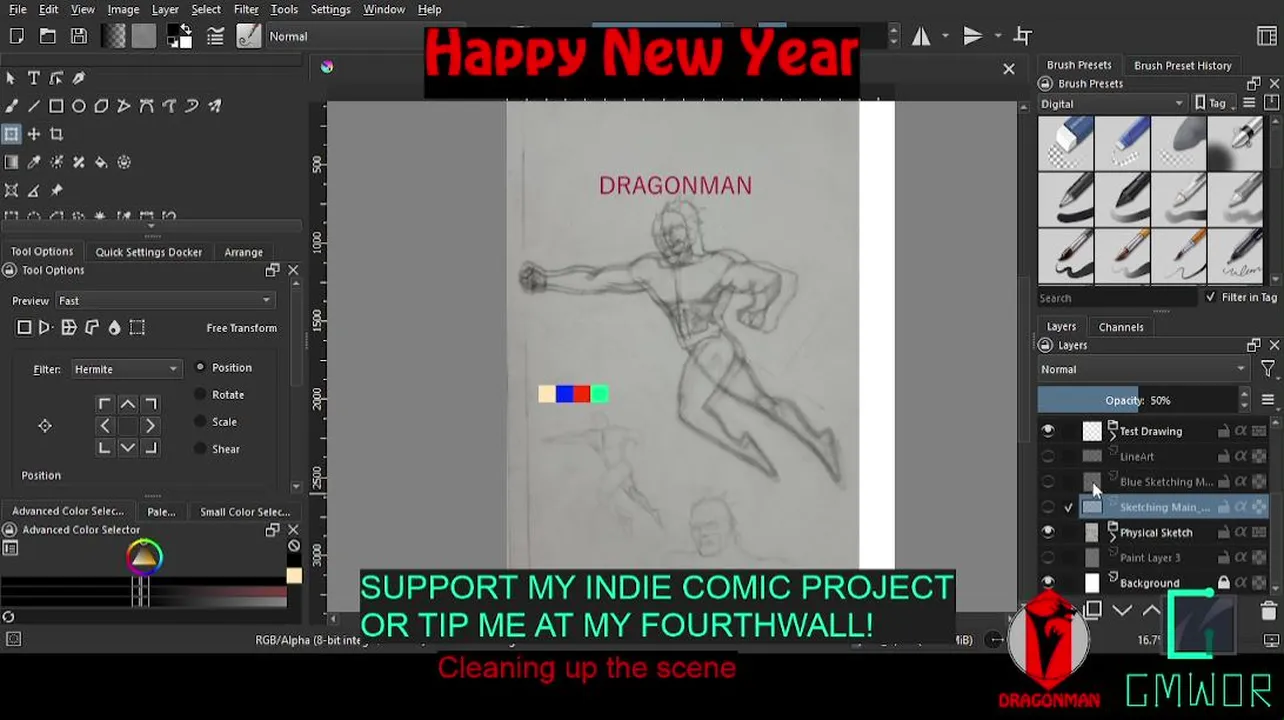Select the Bezier Curve tool

click(146, 106)
